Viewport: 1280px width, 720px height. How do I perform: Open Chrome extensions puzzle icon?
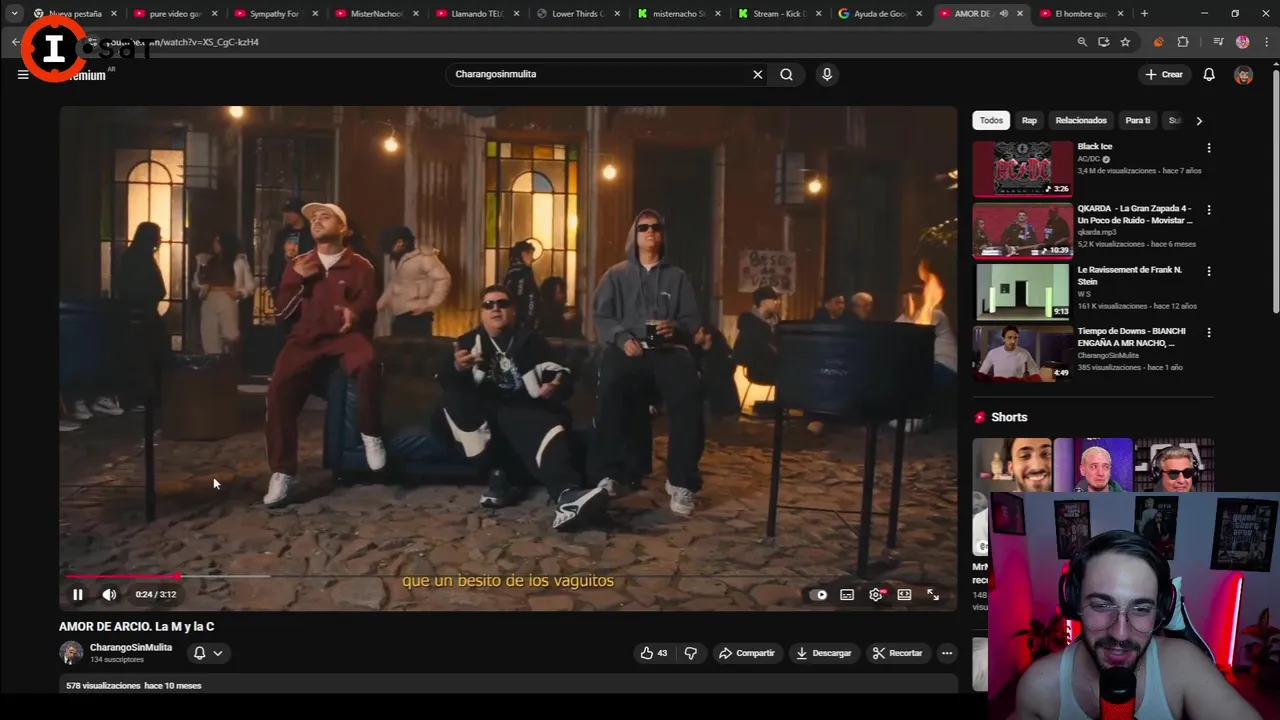tap(1183, 42)
